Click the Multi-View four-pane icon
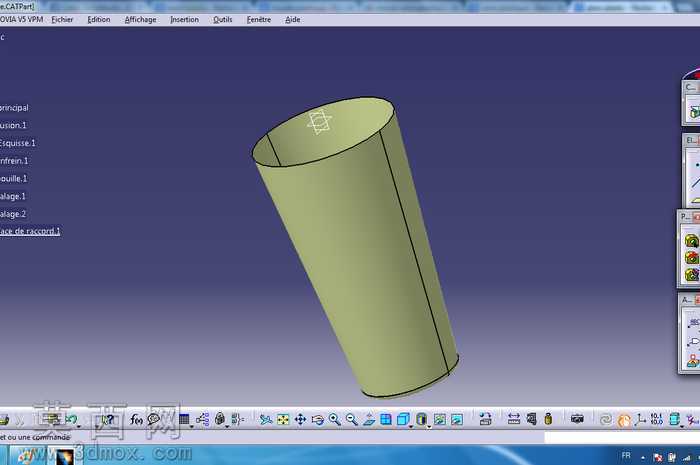The image size is (700, 465). tap(386, 419)
